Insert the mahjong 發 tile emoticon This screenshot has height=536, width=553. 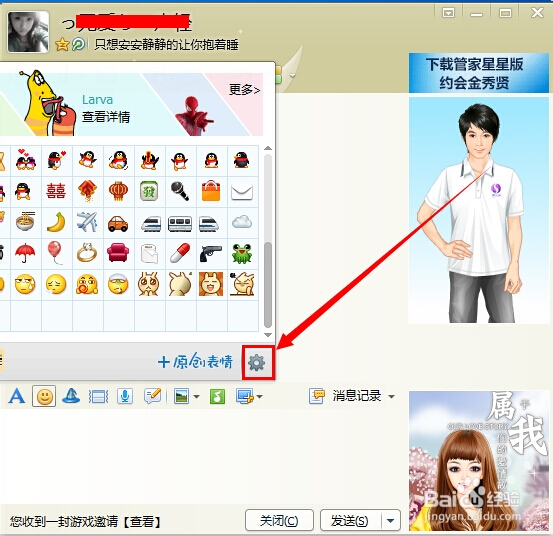click(149, 191)
